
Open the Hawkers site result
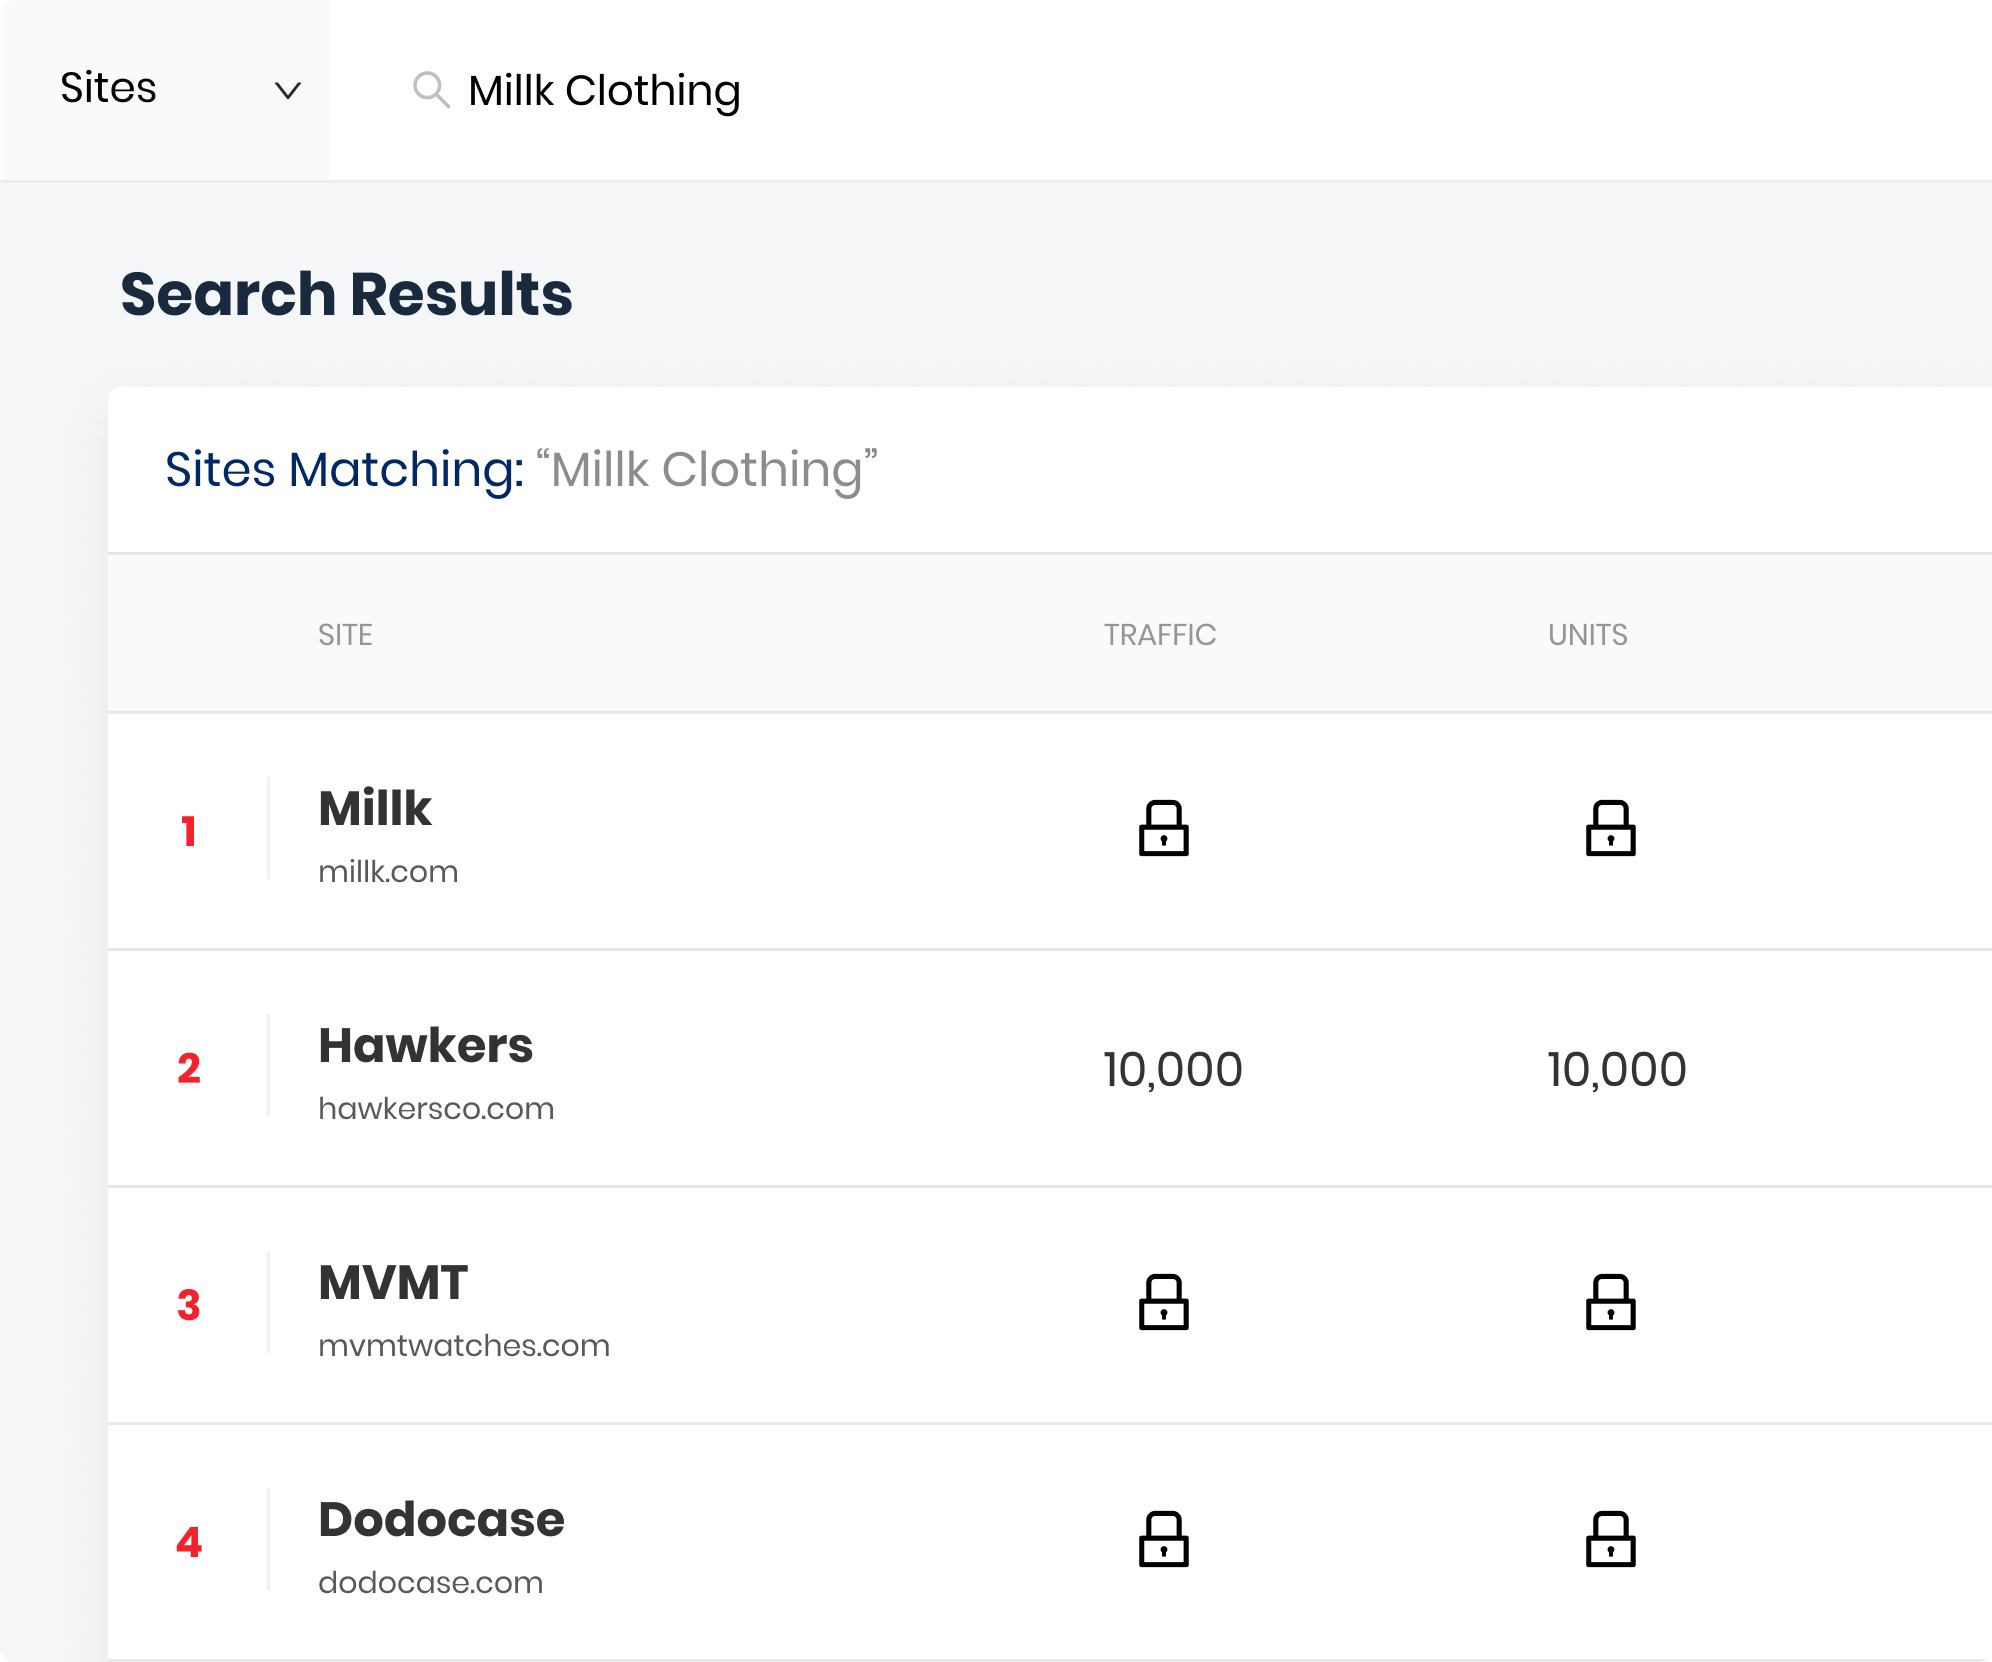point(426,1046)
